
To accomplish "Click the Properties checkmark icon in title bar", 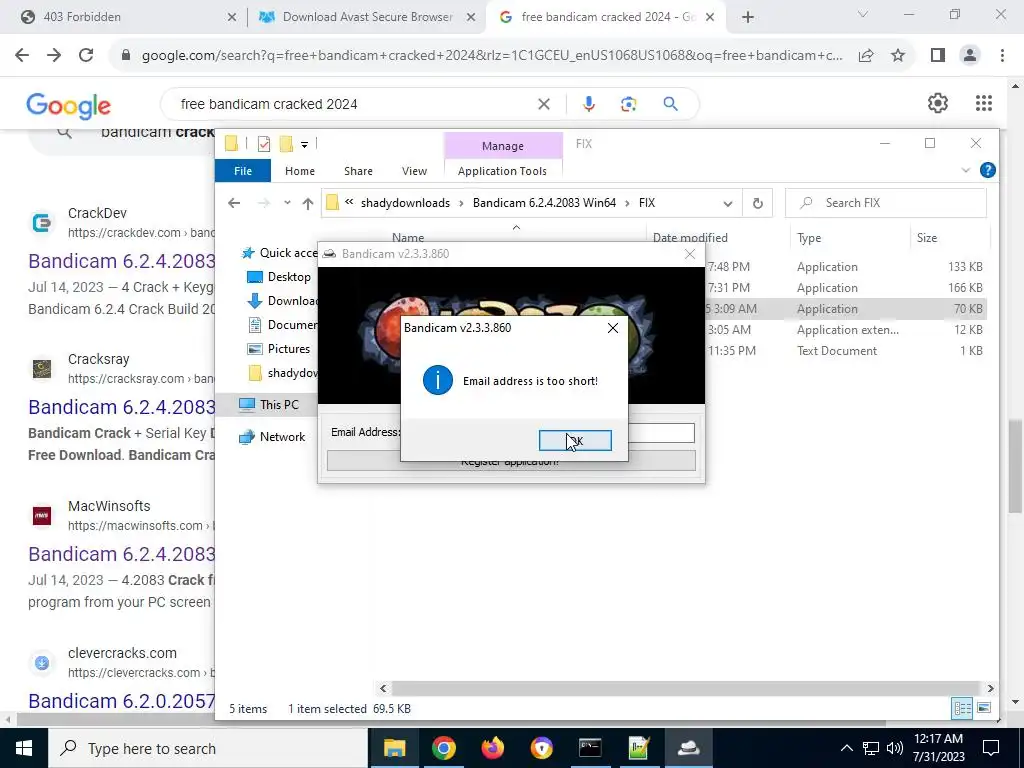I will point(264,144).
